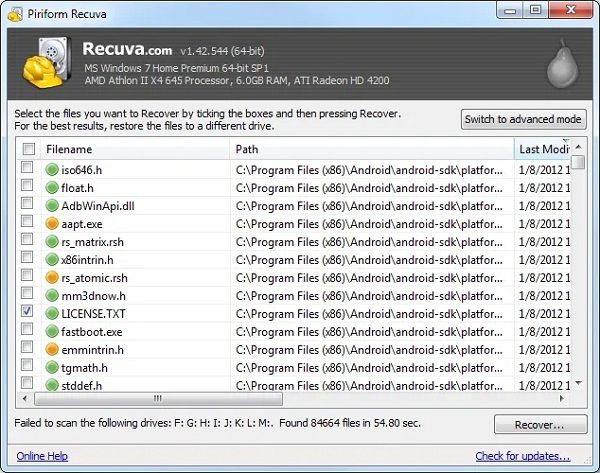
Task: Click the orange status dot for emmintrin.h
Action: pyautogui.click(x=52, y=349)
